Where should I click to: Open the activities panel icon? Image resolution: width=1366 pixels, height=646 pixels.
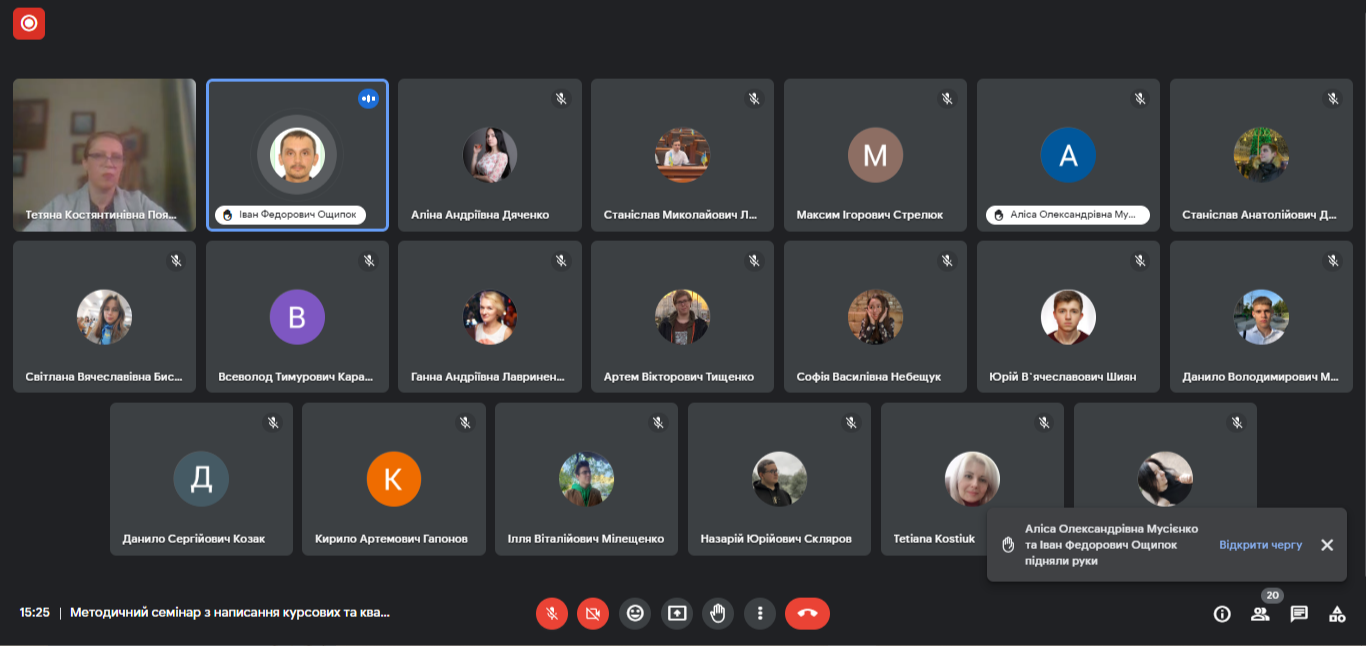(1337, 614)
